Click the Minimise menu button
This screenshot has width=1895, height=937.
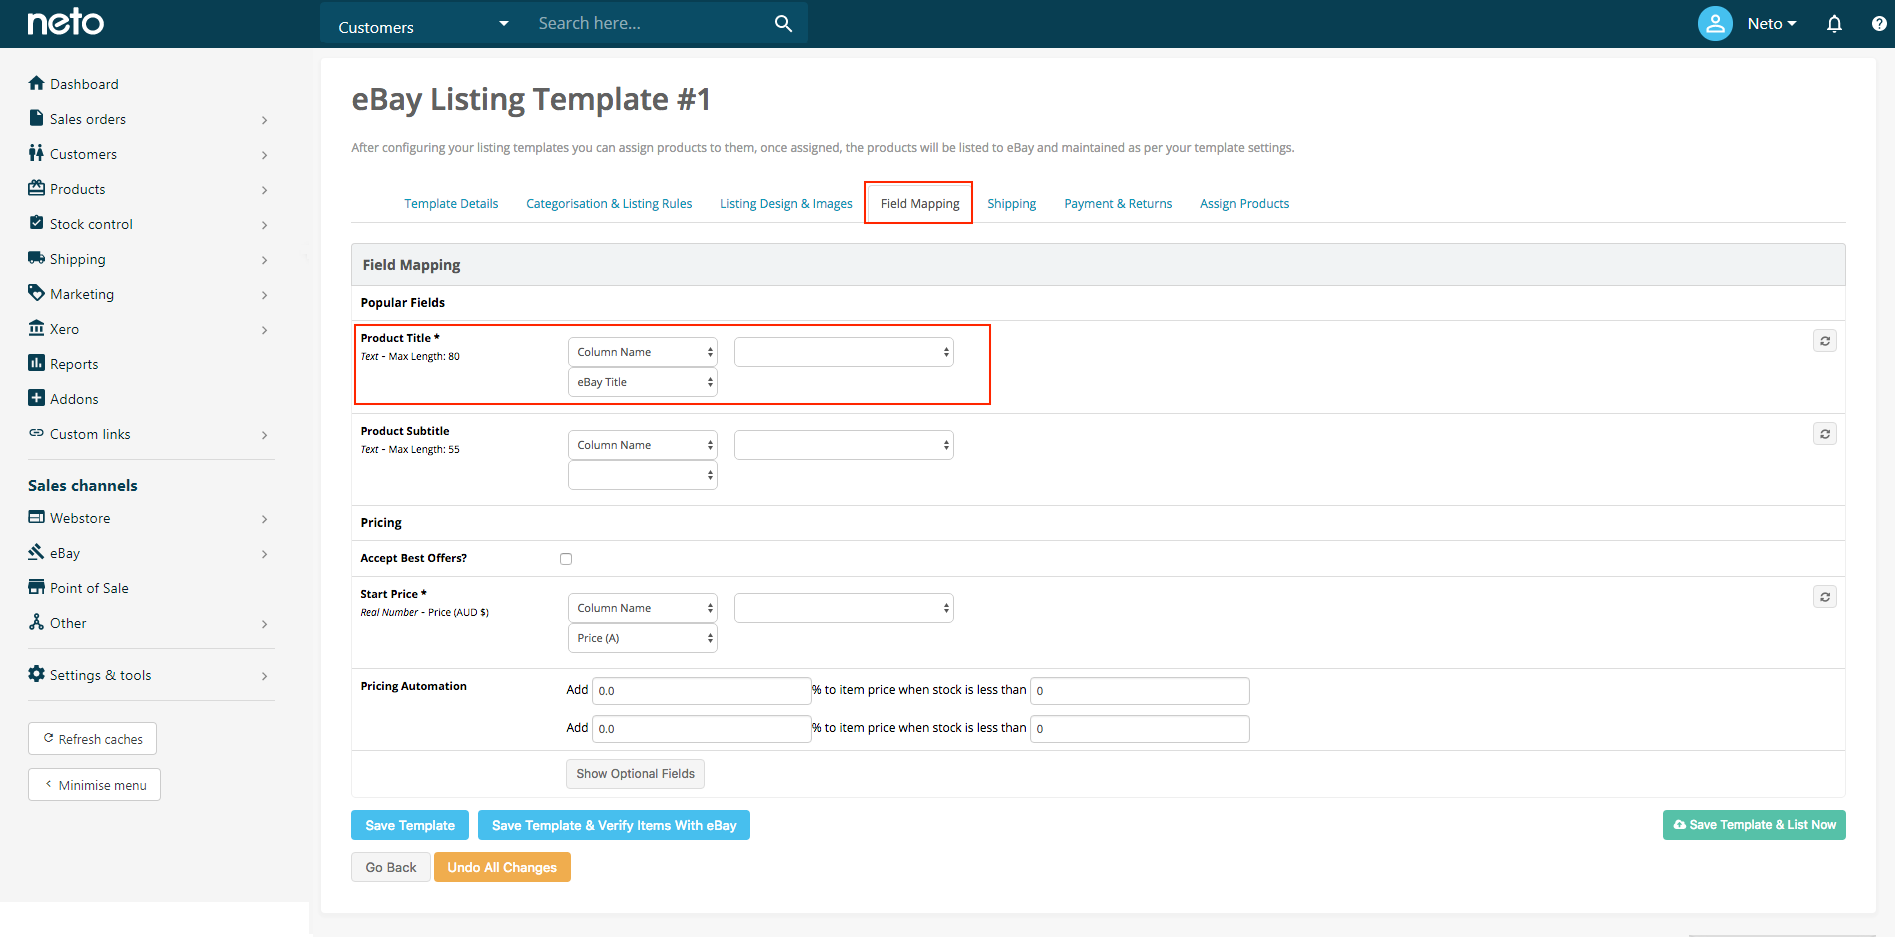click(95, 785)
